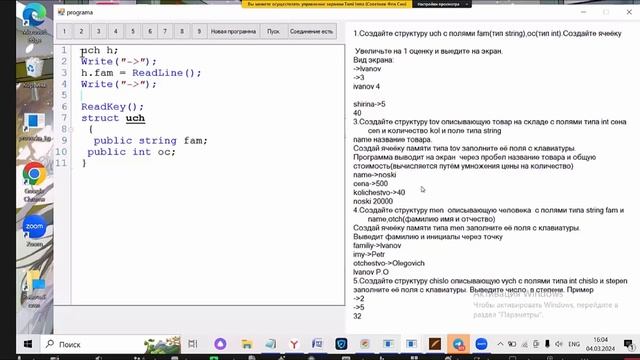Viewport: 640px width, 360px height.
Task: Click the Windows Start button
Action: tap(28, 344)
